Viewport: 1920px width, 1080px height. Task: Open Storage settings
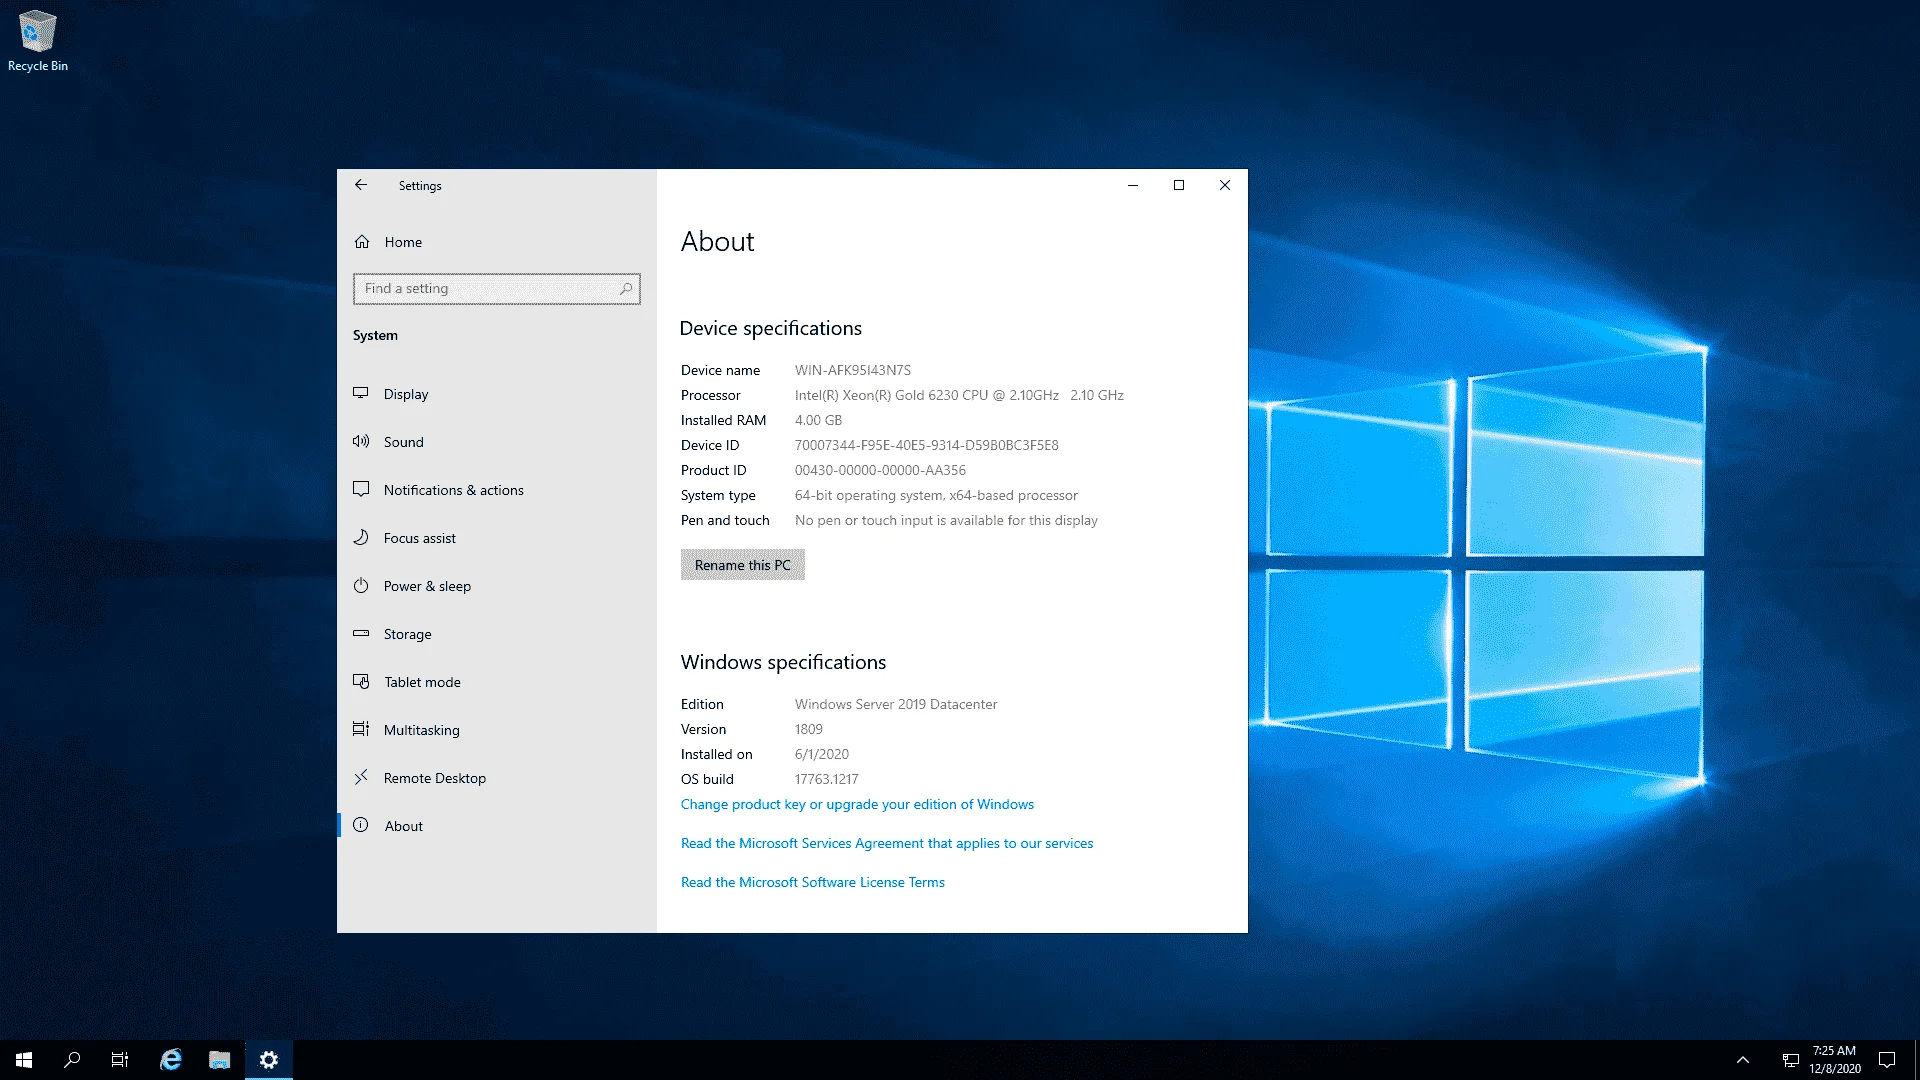pos(497,634)
